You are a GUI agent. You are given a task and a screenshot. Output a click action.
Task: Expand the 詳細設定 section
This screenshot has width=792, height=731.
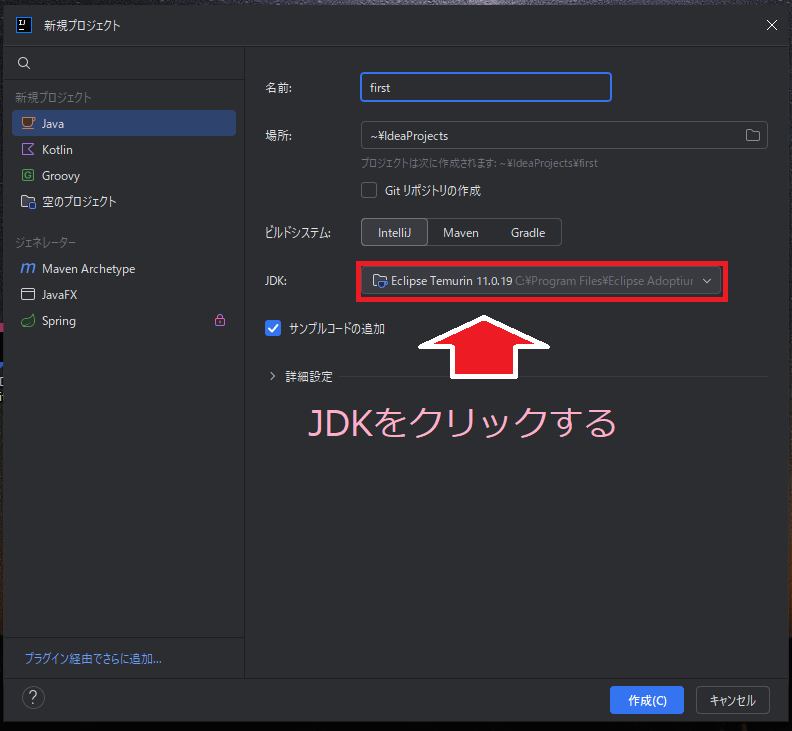point(272,376)
